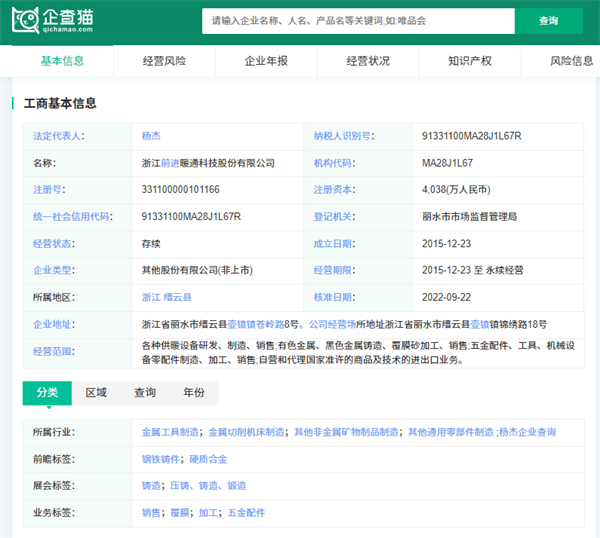This screenshot has height=538, width=600.
Task: Switch to the 年份 sub-tab
Action: click(x=194, y=393)
